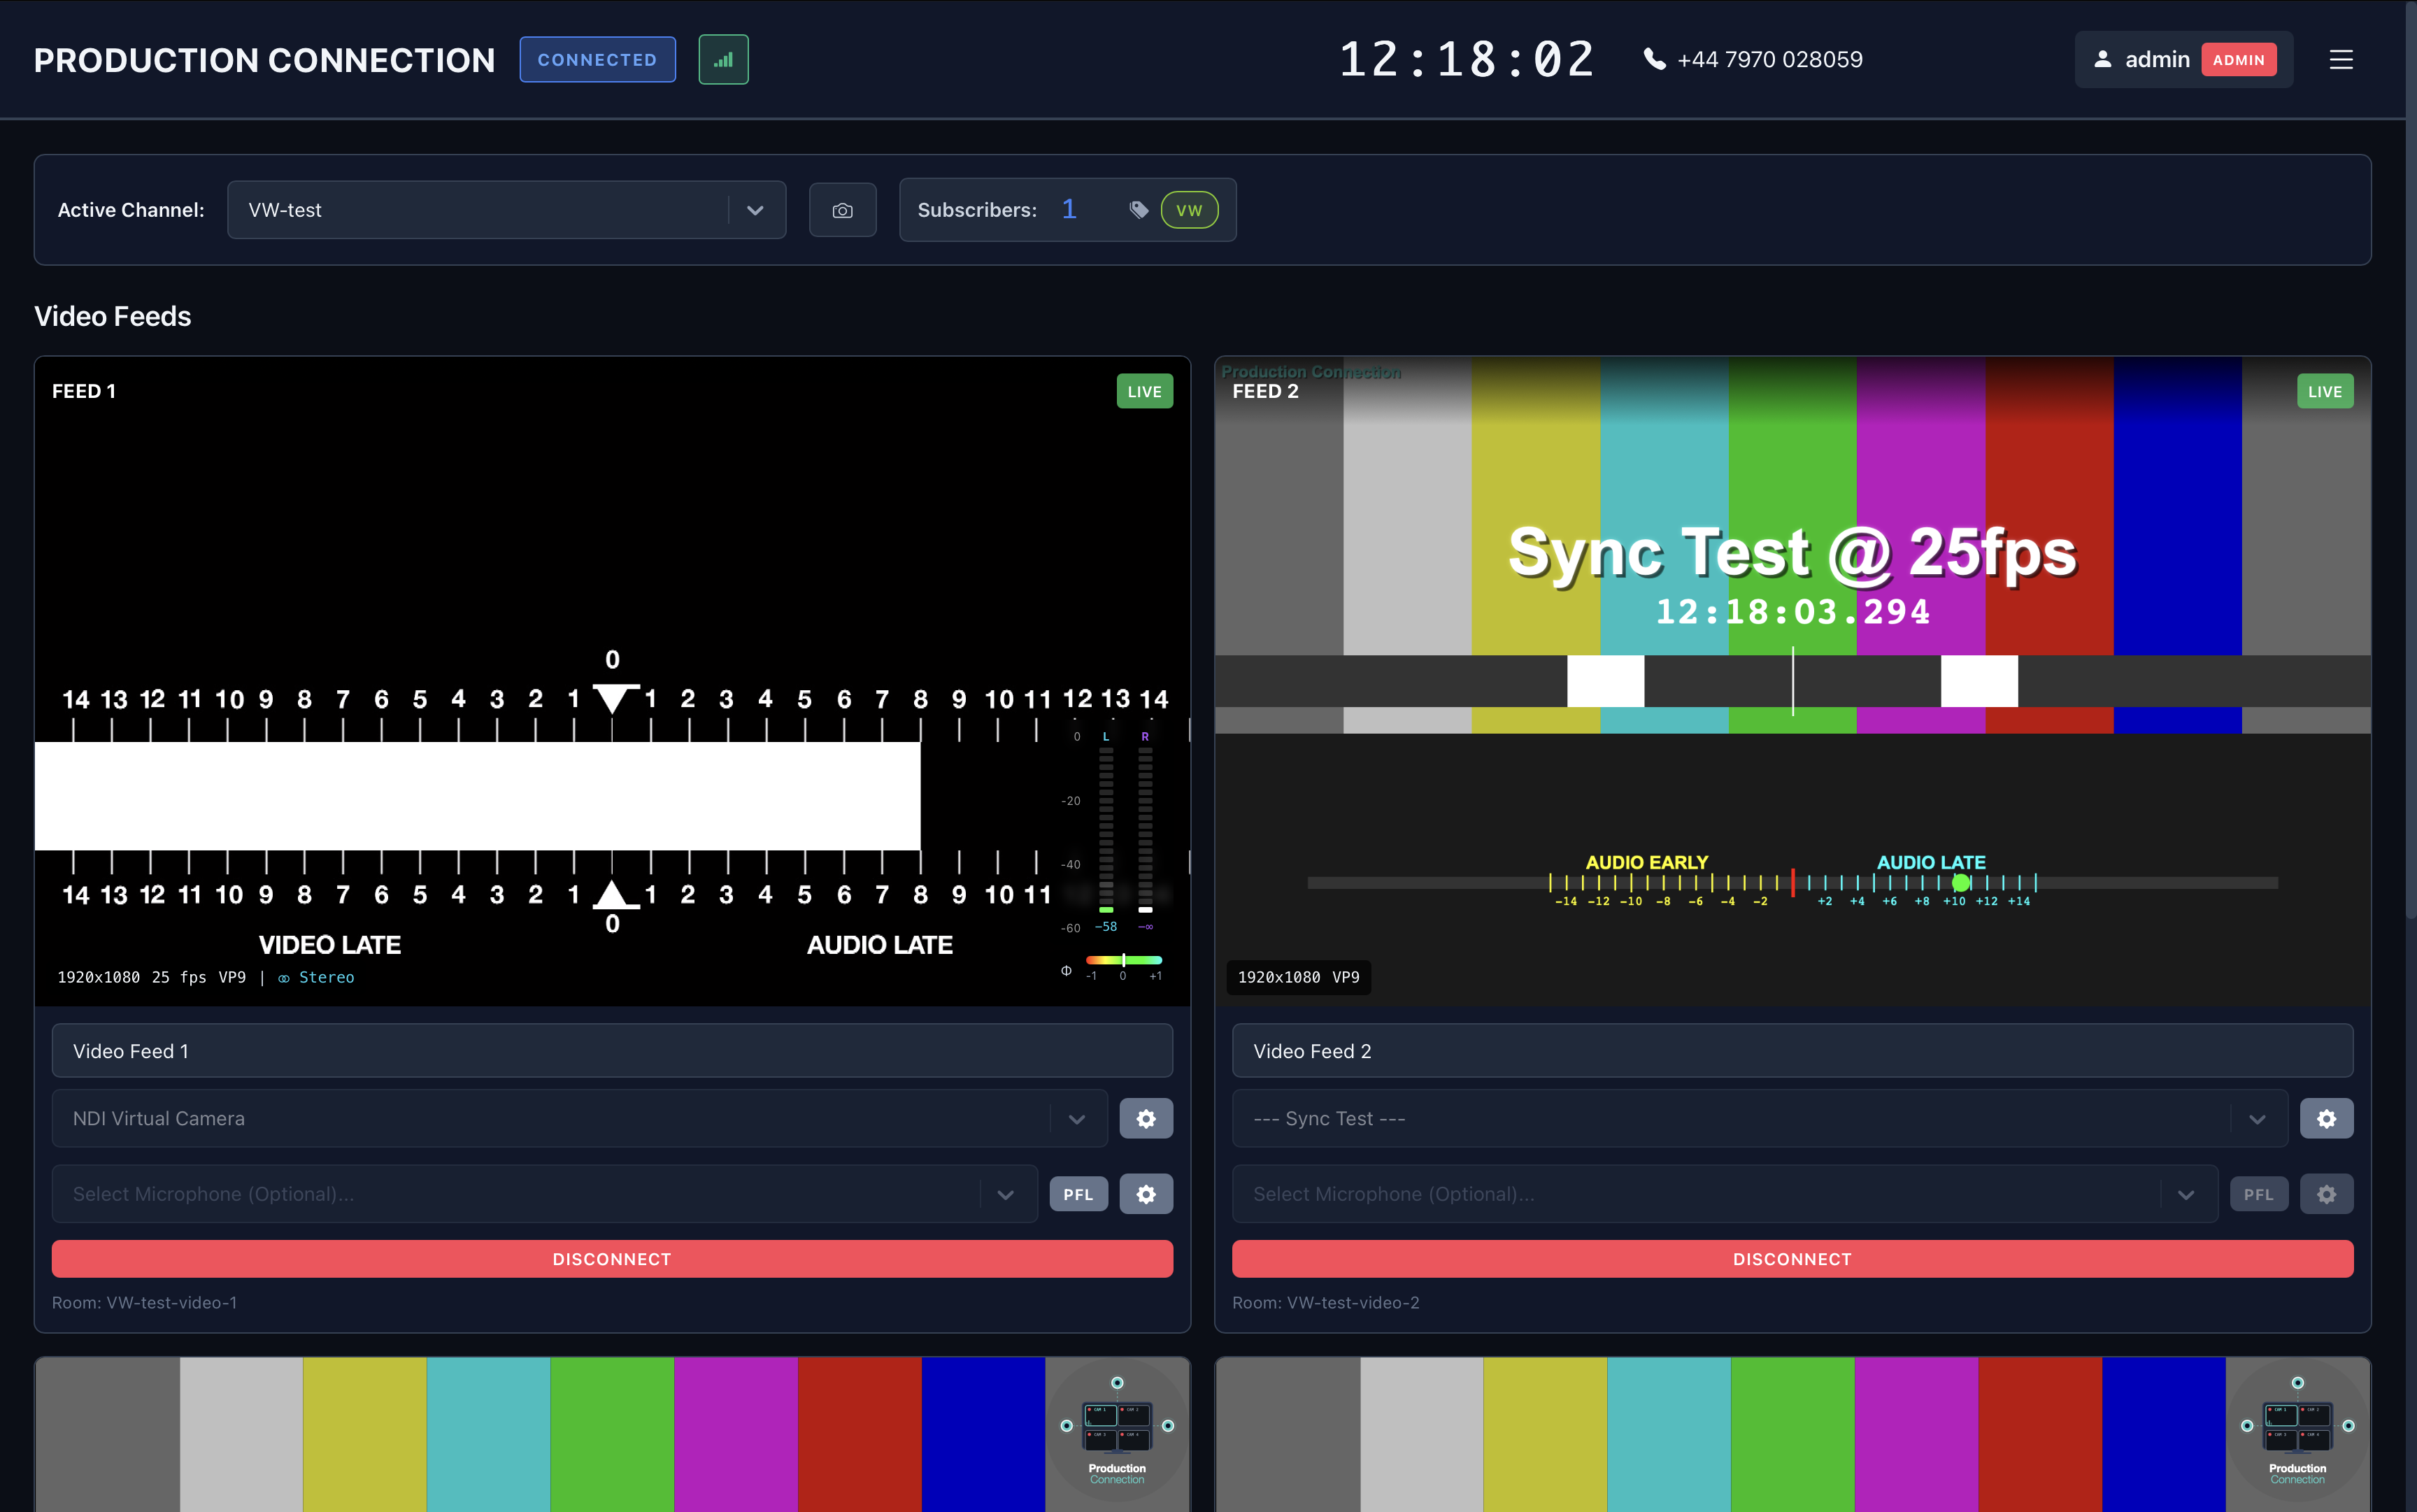Click the Video Feed 1 name field

point(611,1050)
